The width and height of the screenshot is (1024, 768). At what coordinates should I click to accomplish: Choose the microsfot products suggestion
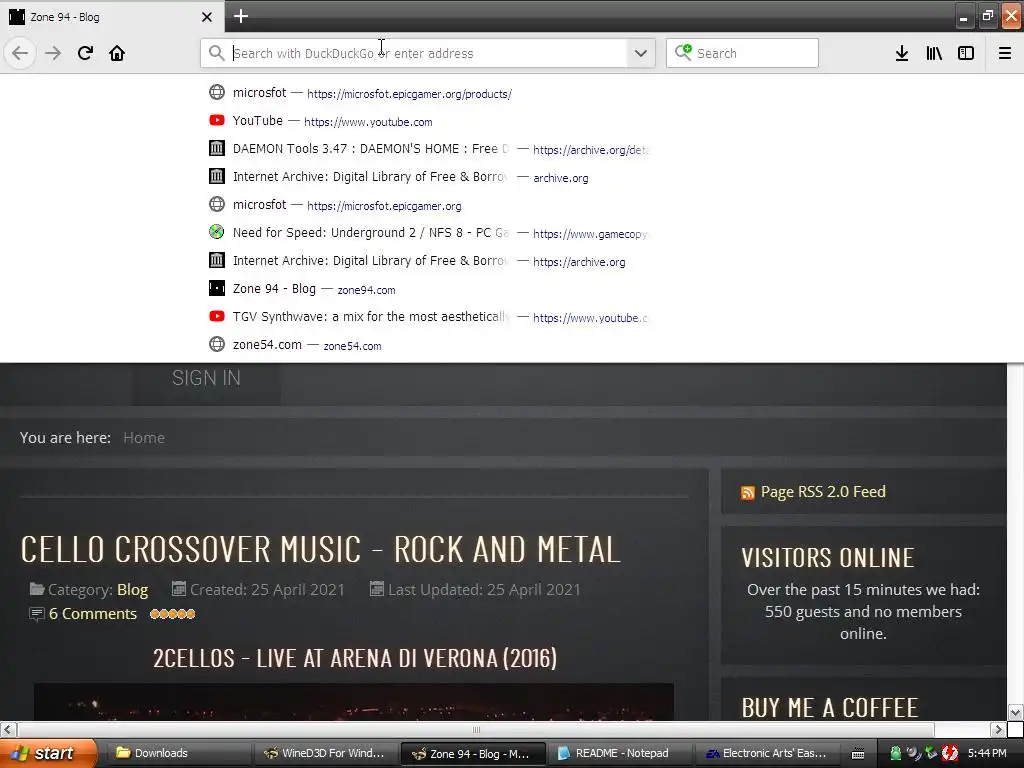pyautogui.click(x=428, y=93)
